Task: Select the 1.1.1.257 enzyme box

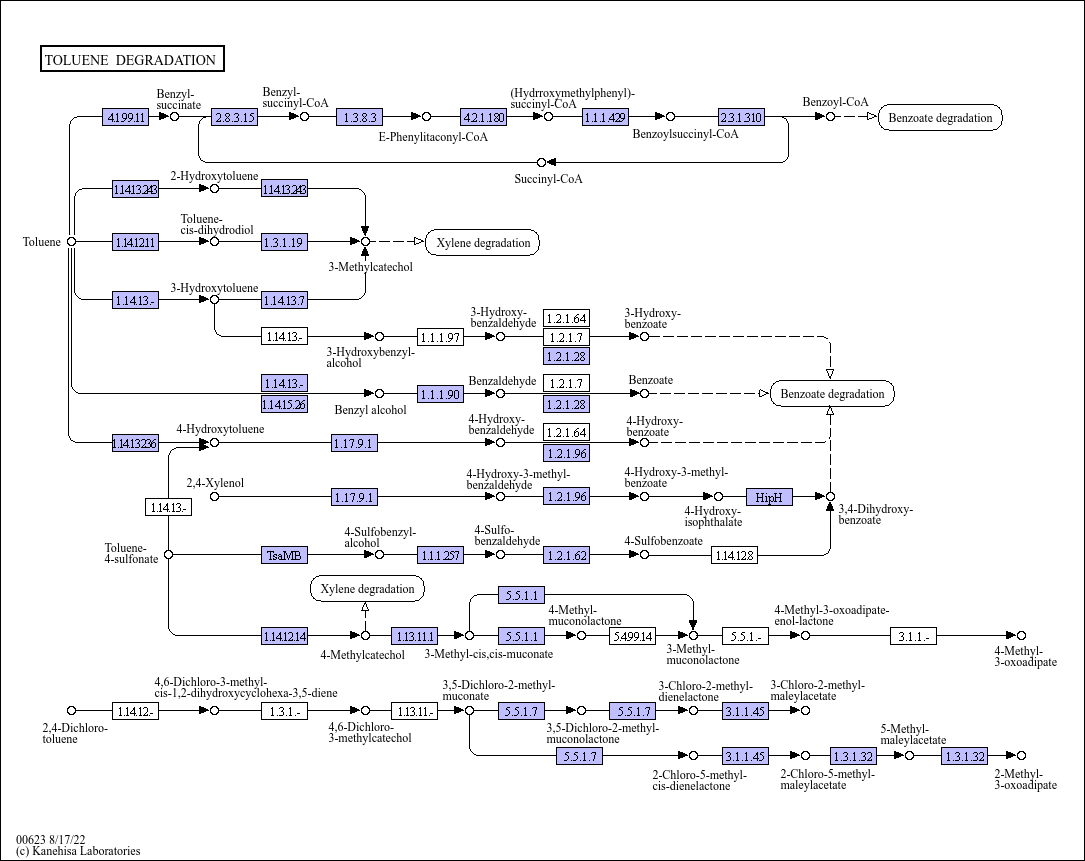Action: (440, 555)
